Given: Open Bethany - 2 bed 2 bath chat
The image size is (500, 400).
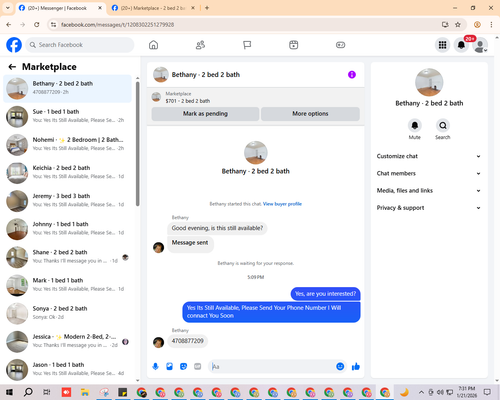Looking at the screenshot, I should [67, 88].
